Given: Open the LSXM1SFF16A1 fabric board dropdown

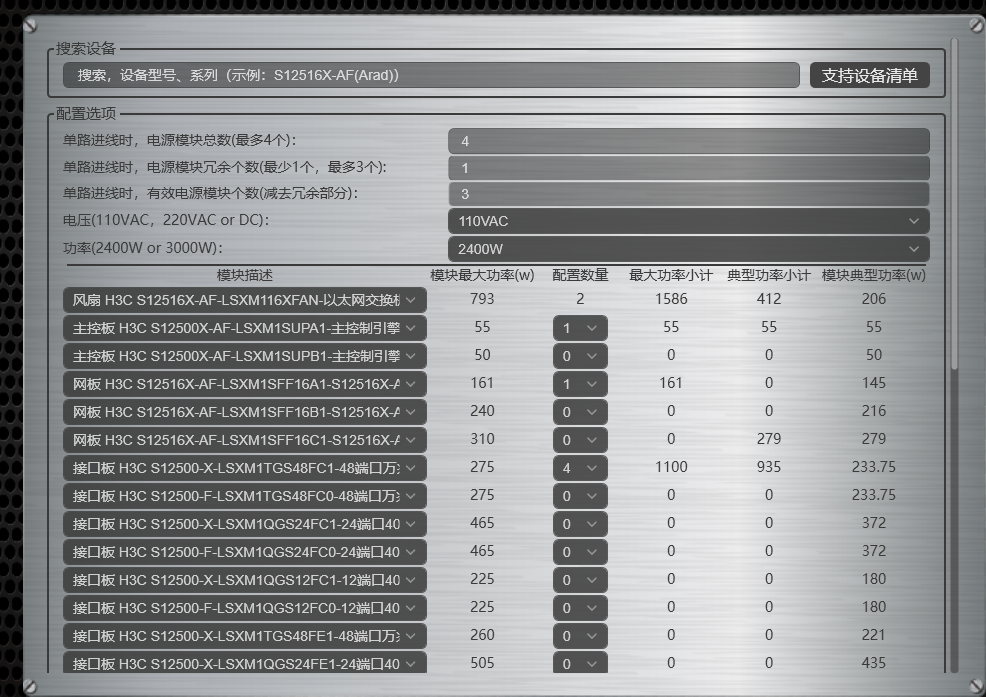Looking at the screenshot, I should coord(245,384).
